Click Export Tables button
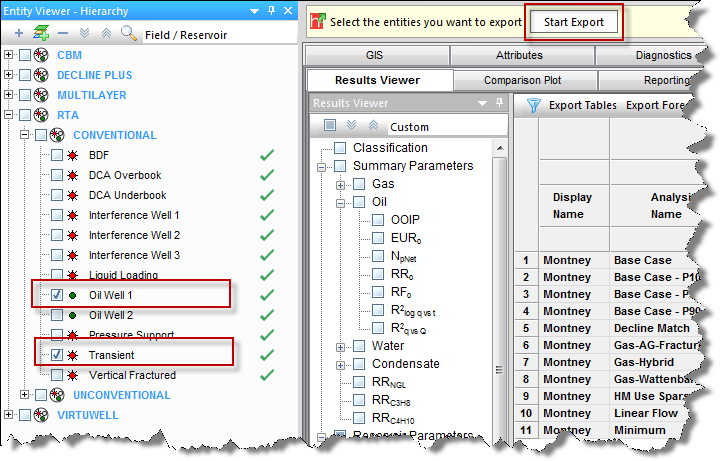Image resolution: width=720 pixels, height=461 pixels. [x=583, y=104]
